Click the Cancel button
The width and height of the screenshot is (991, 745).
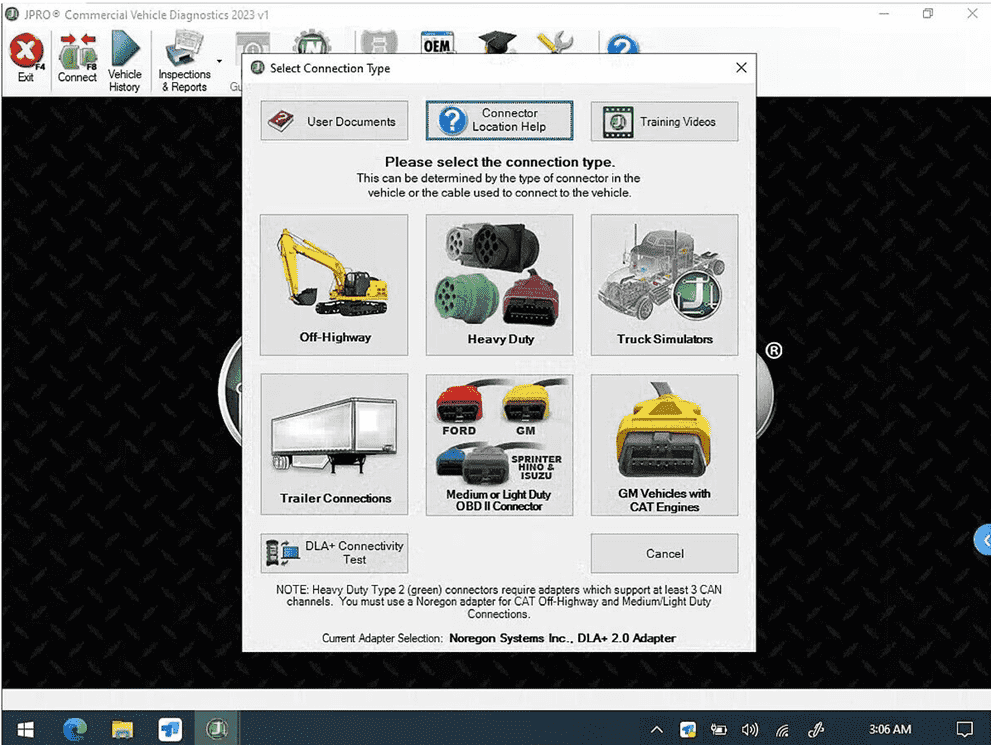(x=664, y=553)
